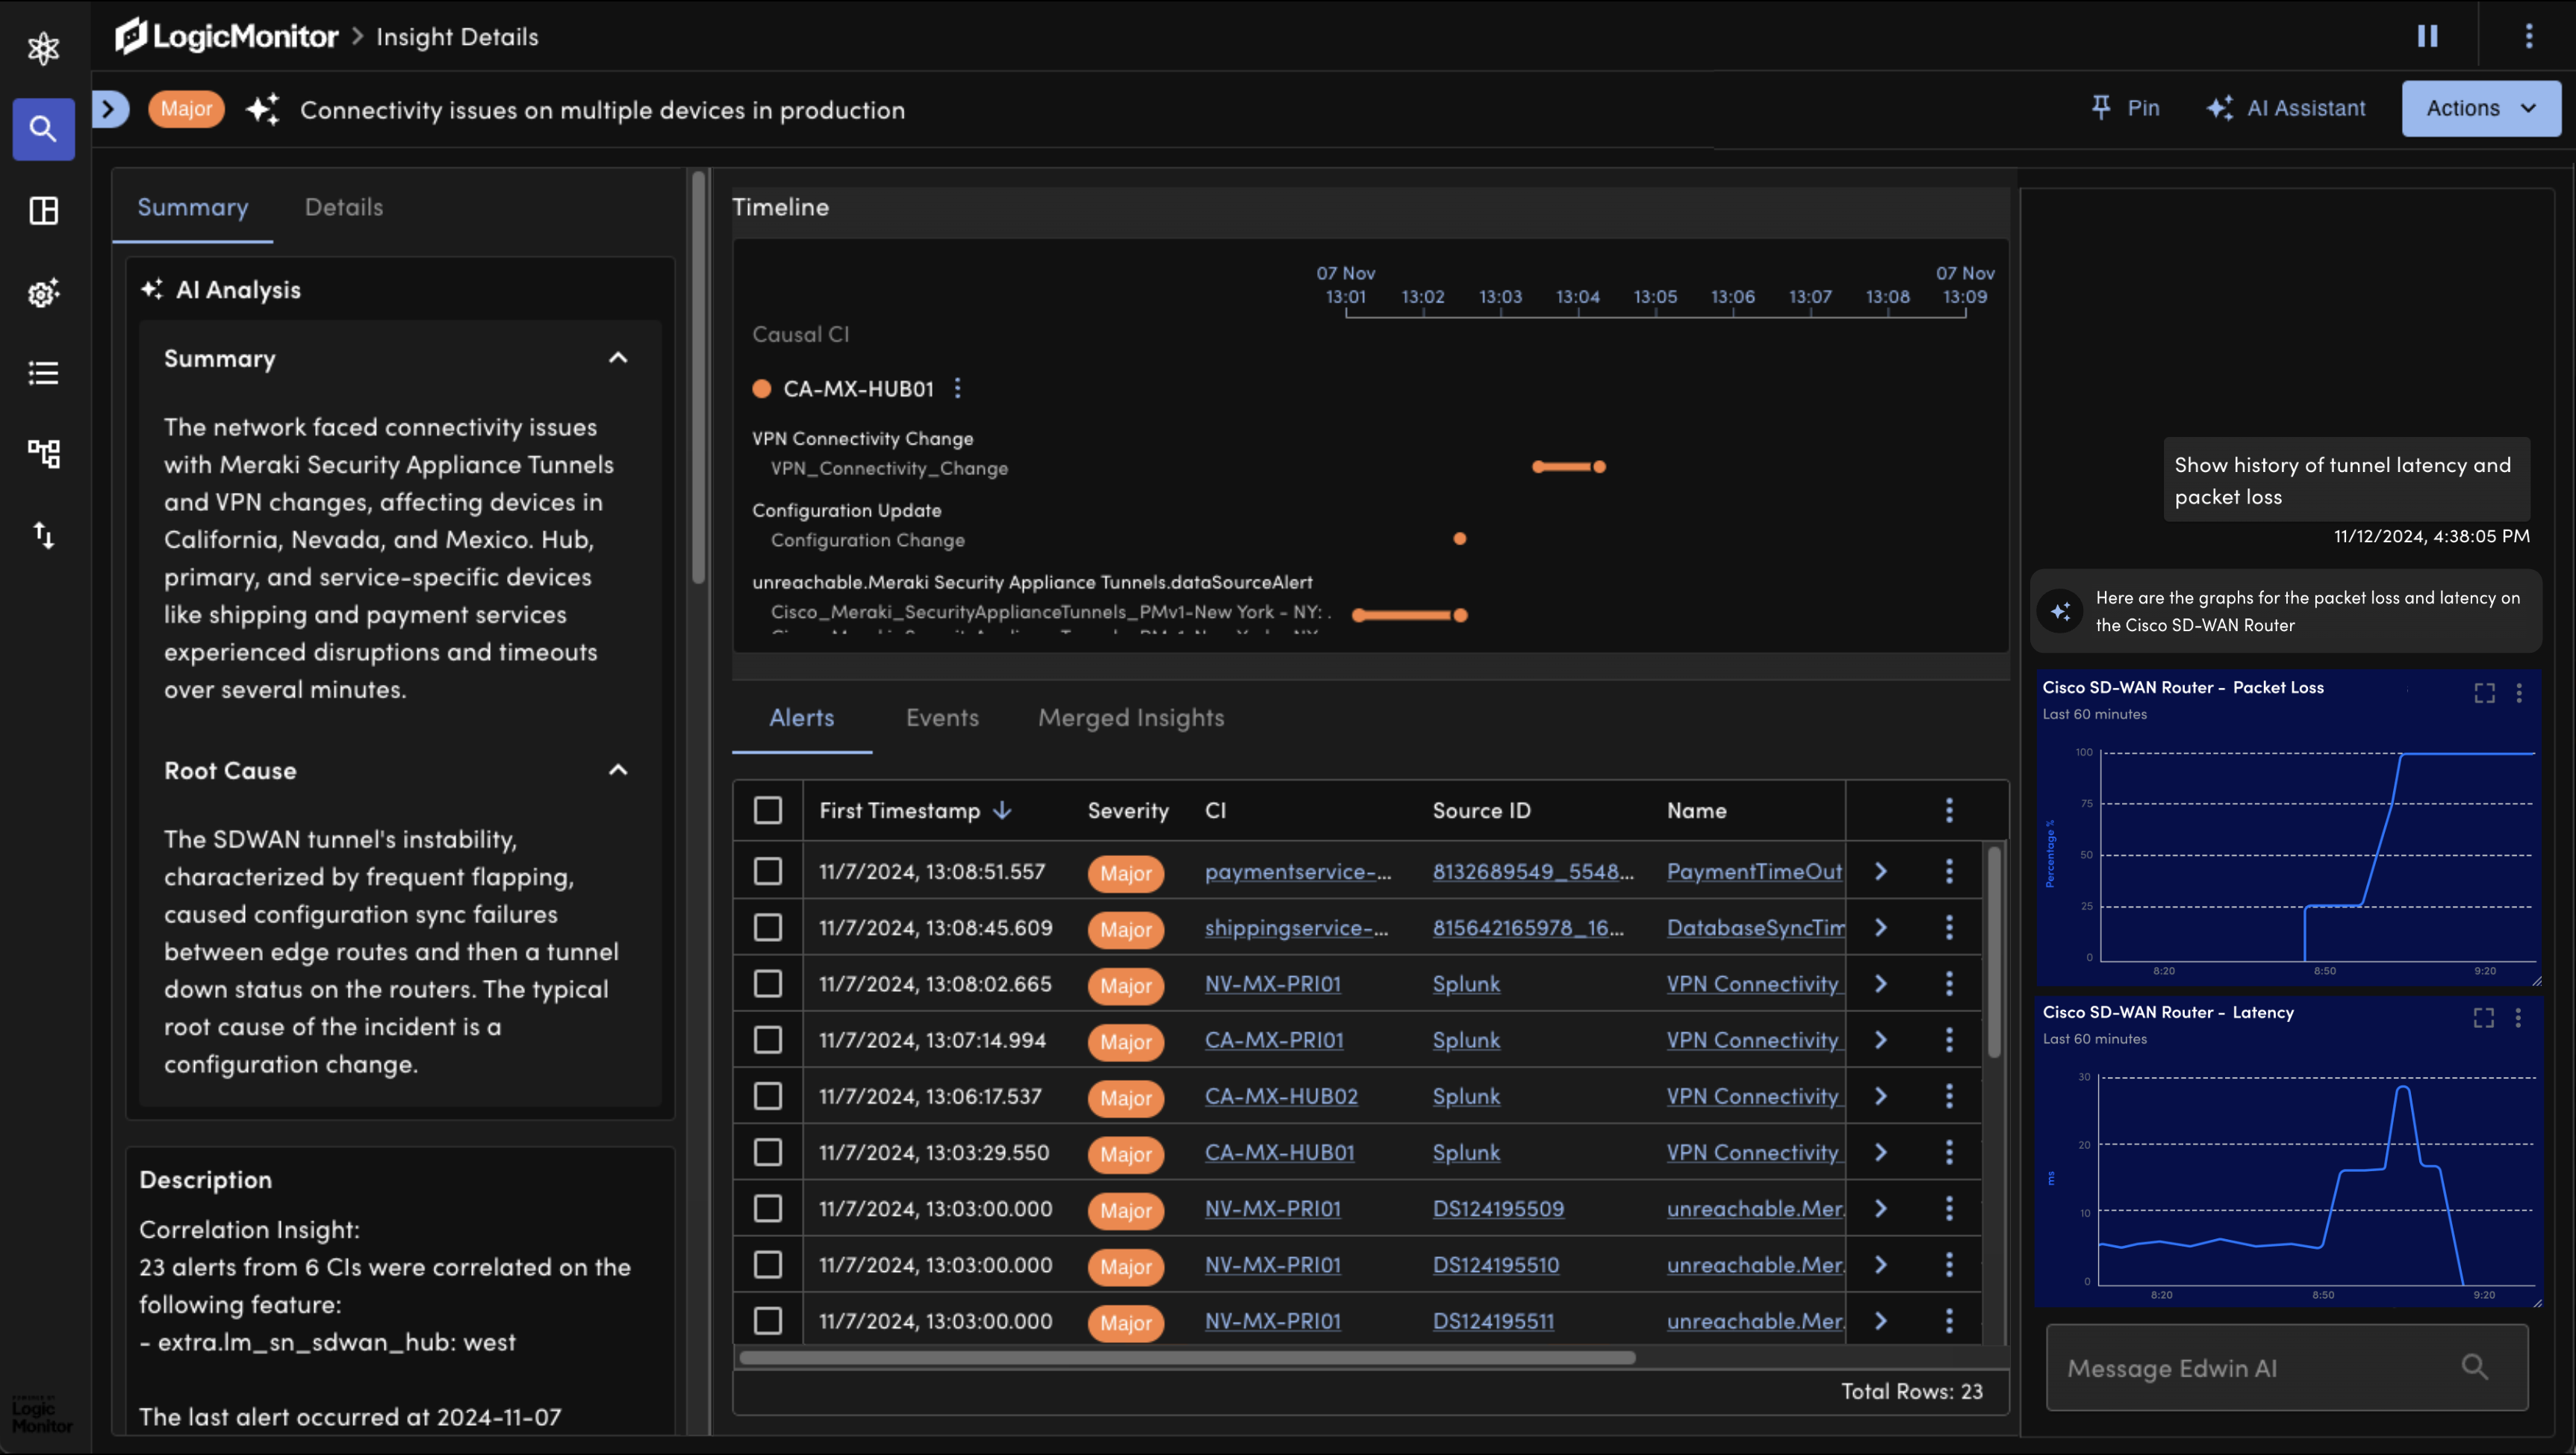Check the DS124195509 alert row checkbox

[x=768, y=1209]
